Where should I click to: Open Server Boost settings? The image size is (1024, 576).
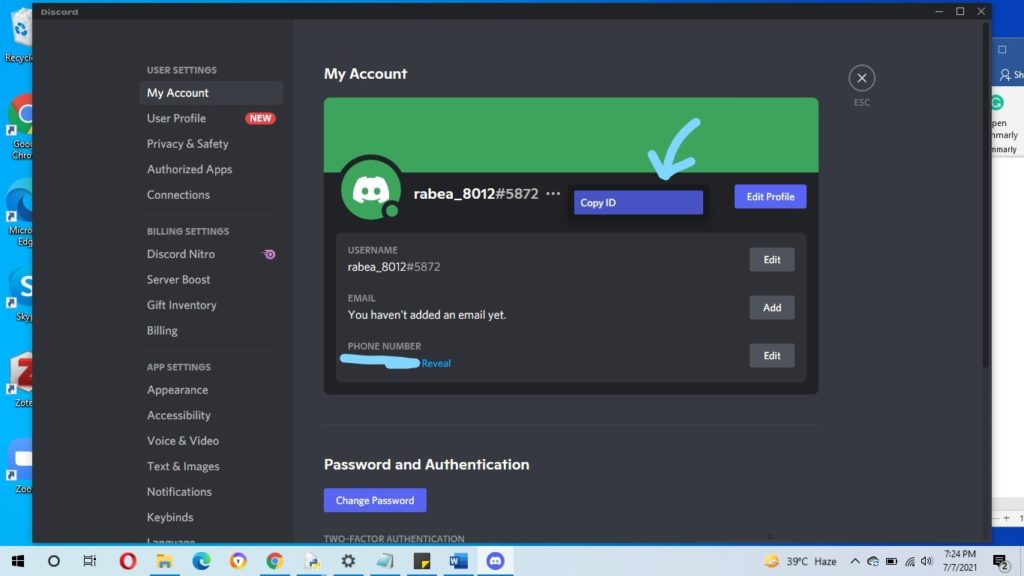(x=211, y=280)
